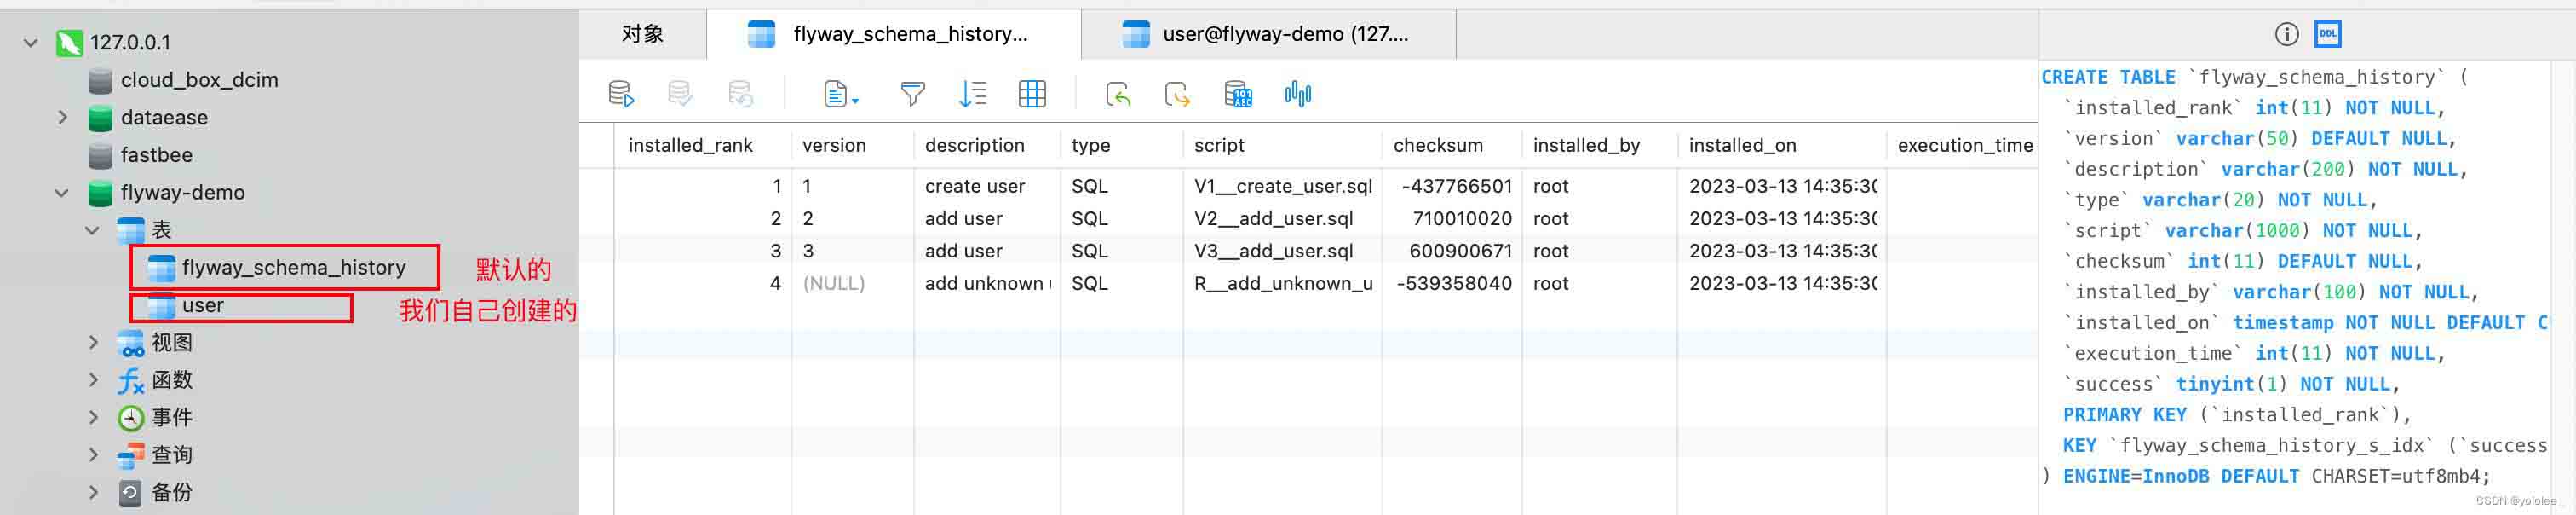Switch to the flyway_schema_history tab
The width and height of the screenshot is (2576, 515).
pyautogui.click(x=893, y=34)
